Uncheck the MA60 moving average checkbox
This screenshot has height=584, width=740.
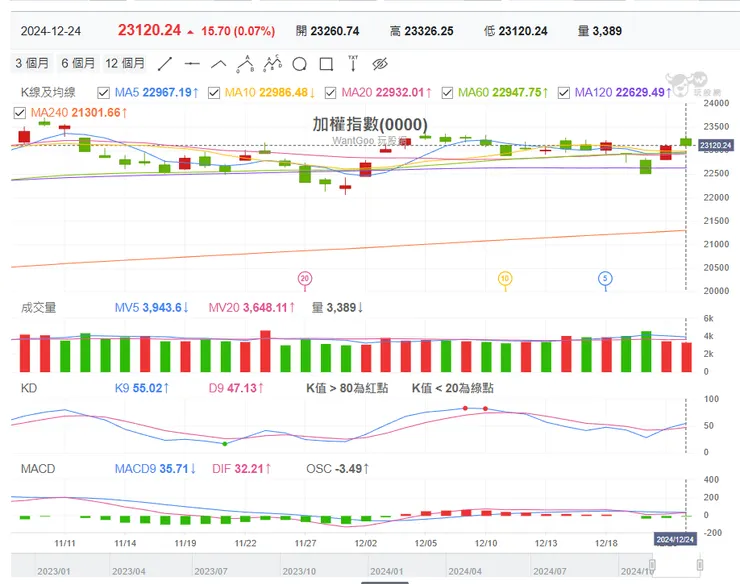tap(447, 93)
